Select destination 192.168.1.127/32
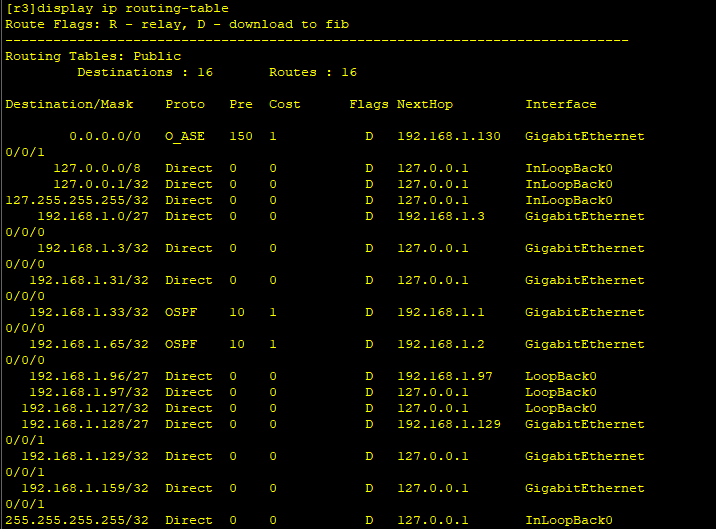The image size is (716, 529). click(x=85, y=408)
